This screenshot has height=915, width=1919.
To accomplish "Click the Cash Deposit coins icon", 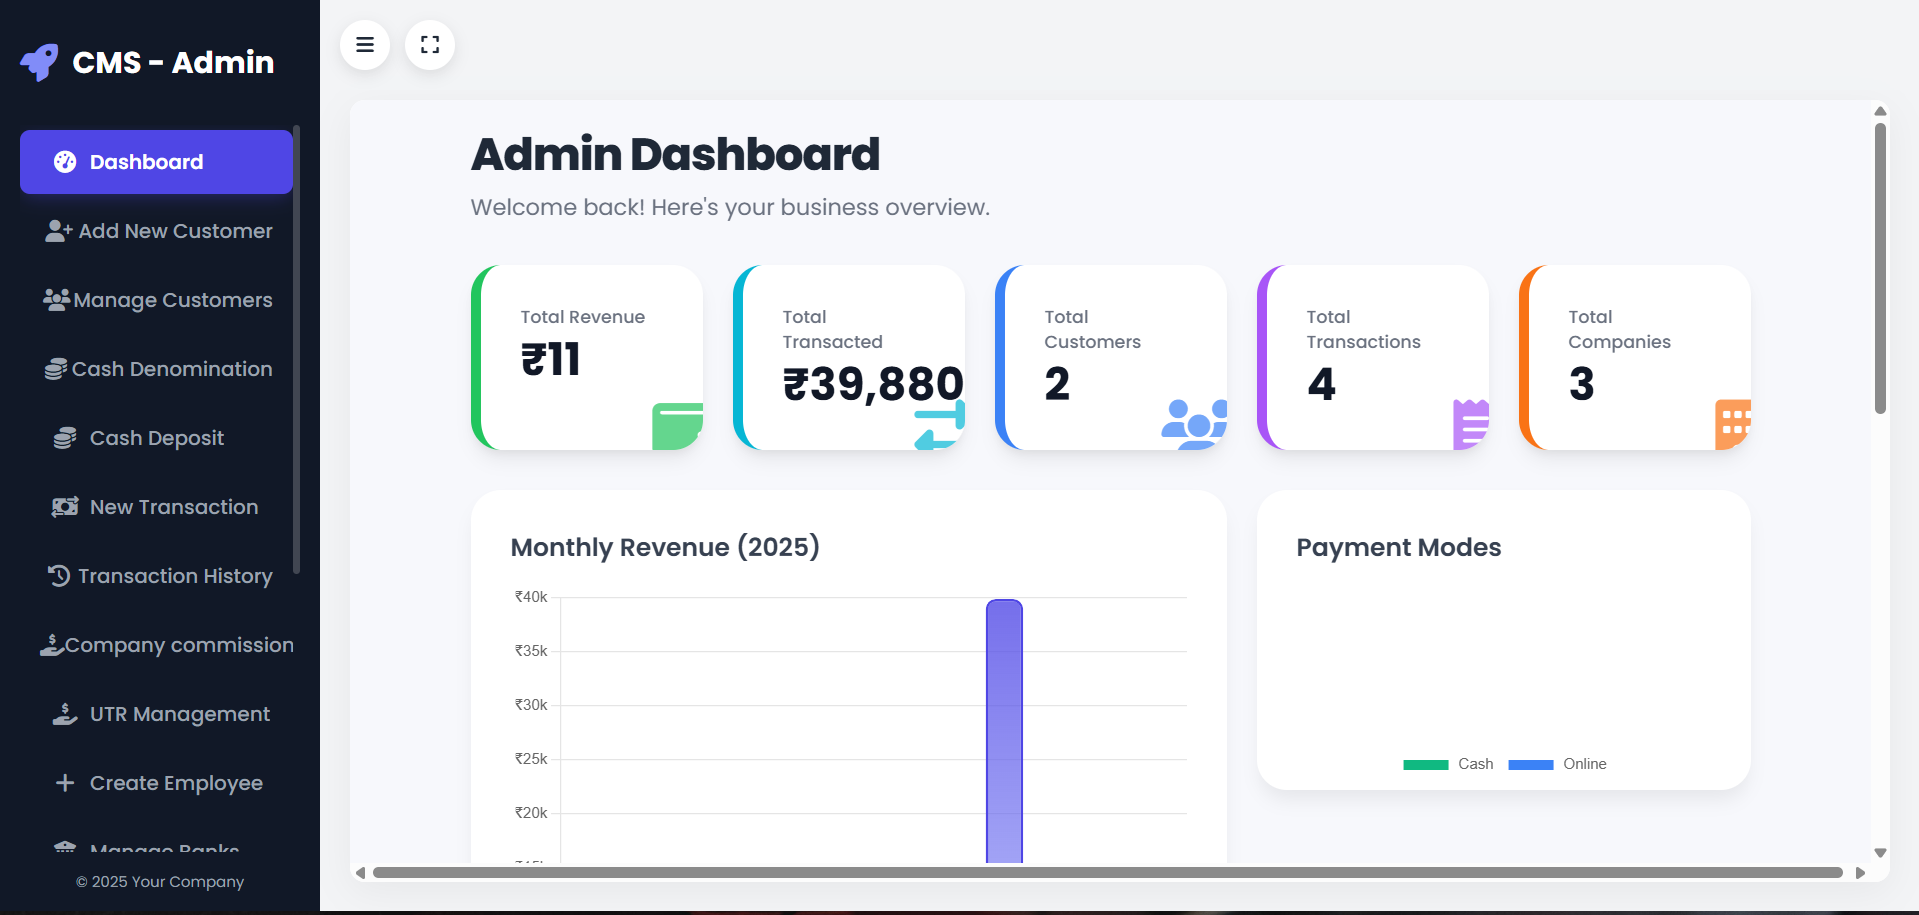I will point(65,438).
